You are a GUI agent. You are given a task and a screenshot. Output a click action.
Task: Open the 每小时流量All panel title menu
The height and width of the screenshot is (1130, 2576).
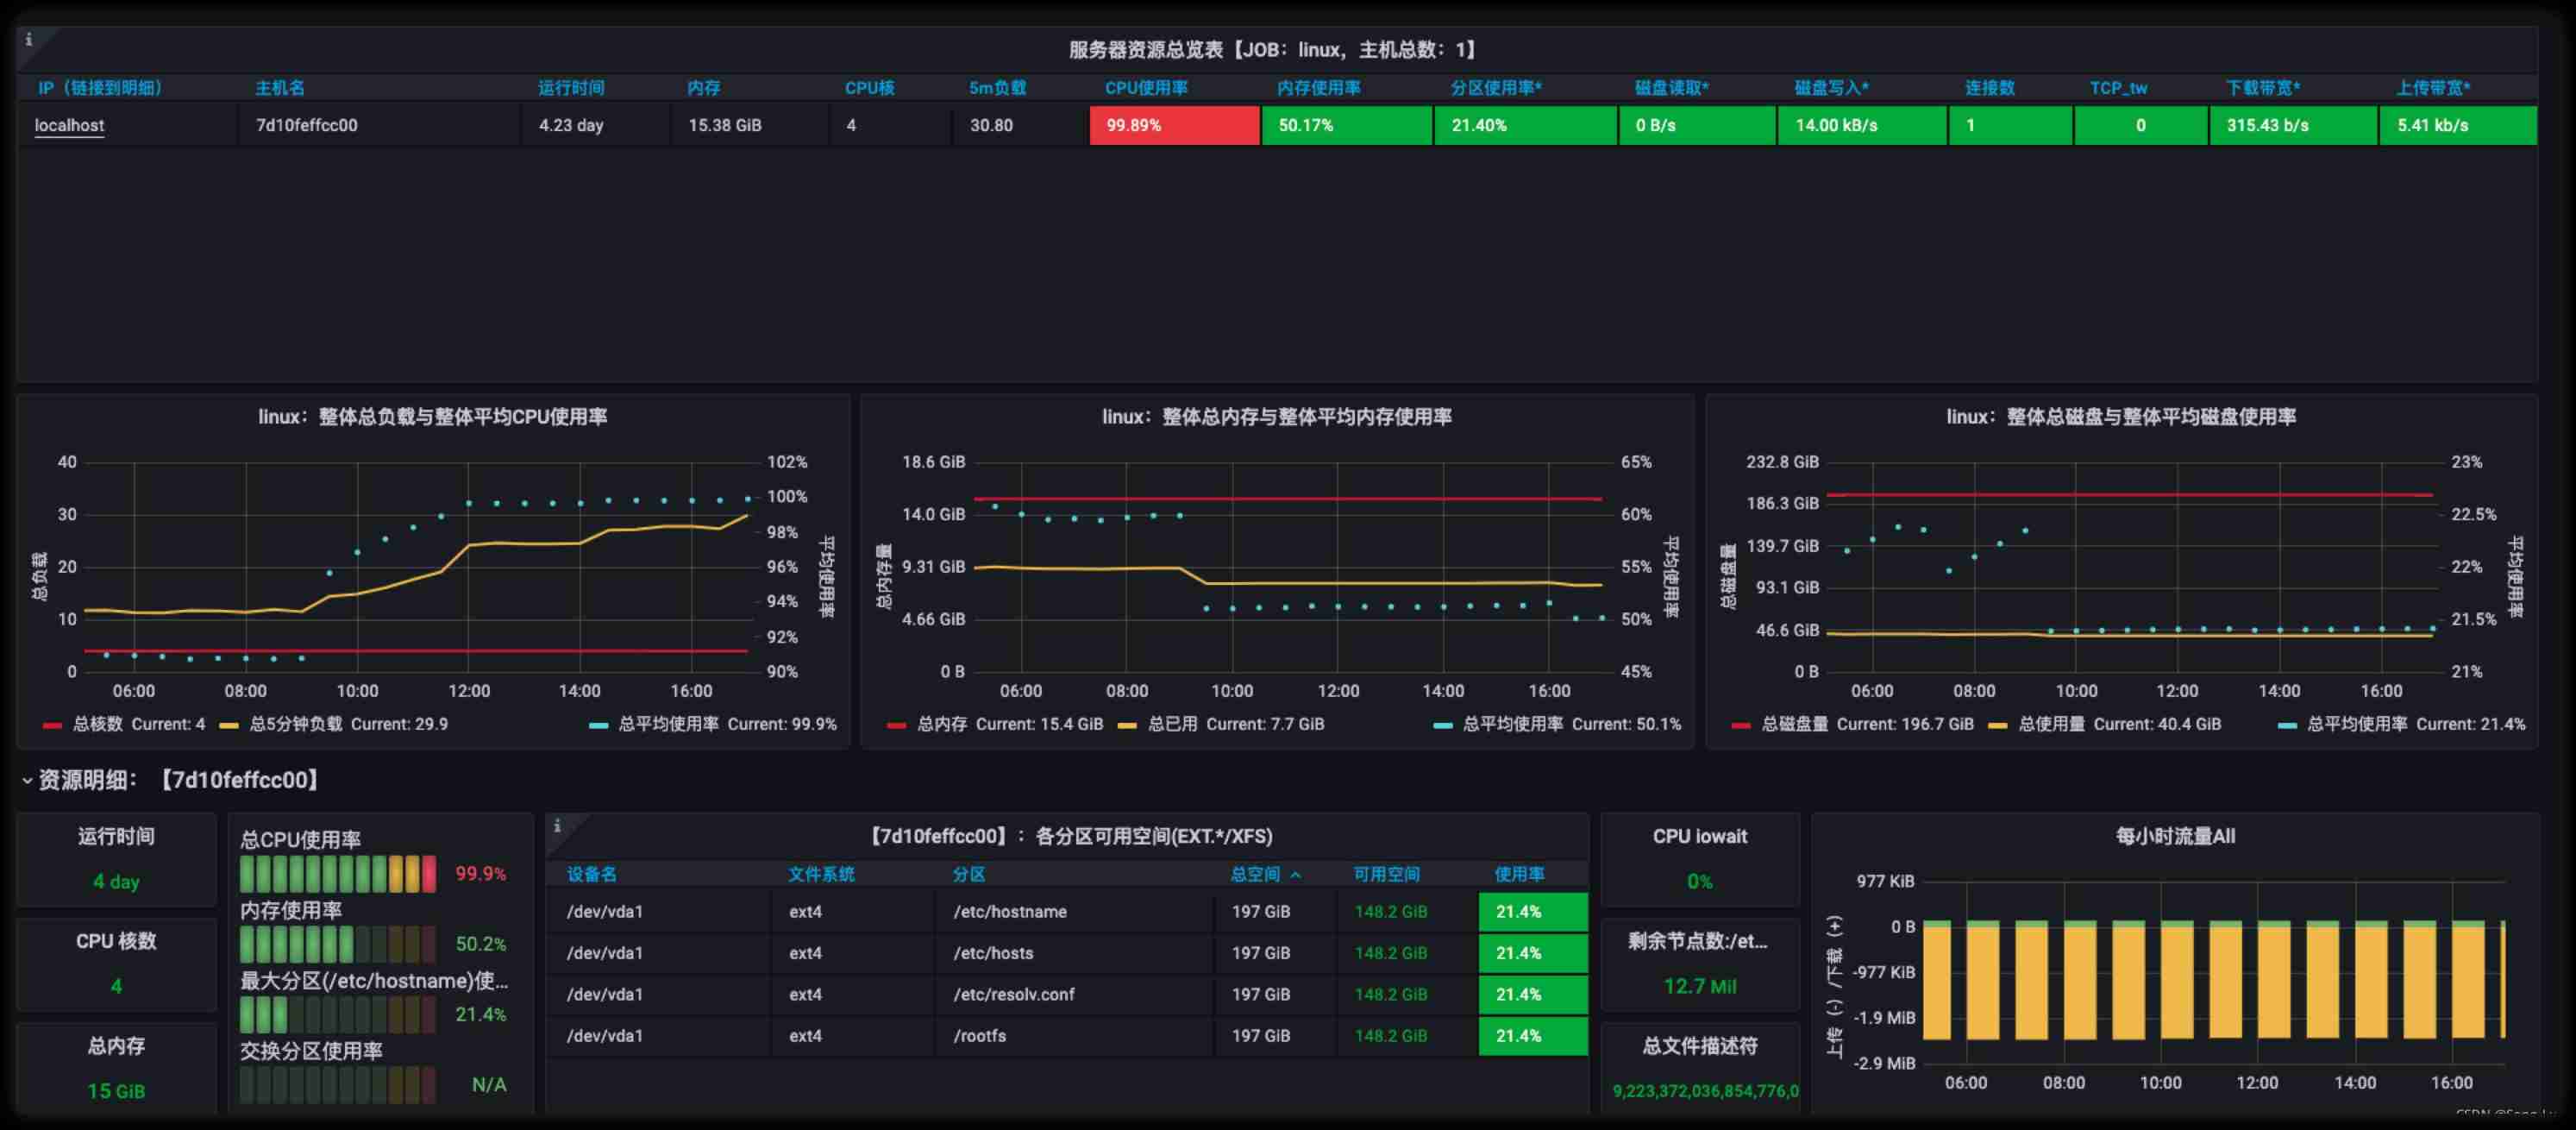(2175, 836)
